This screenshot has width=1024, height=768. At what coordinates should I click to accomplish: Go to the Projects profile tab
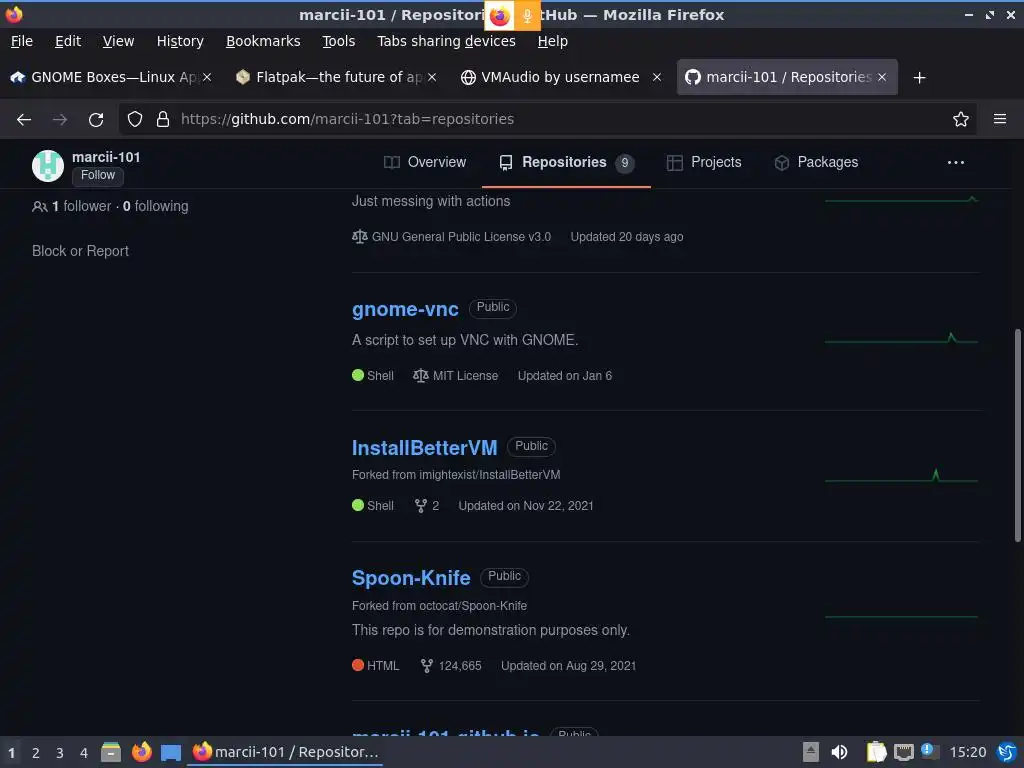point(704,163)
